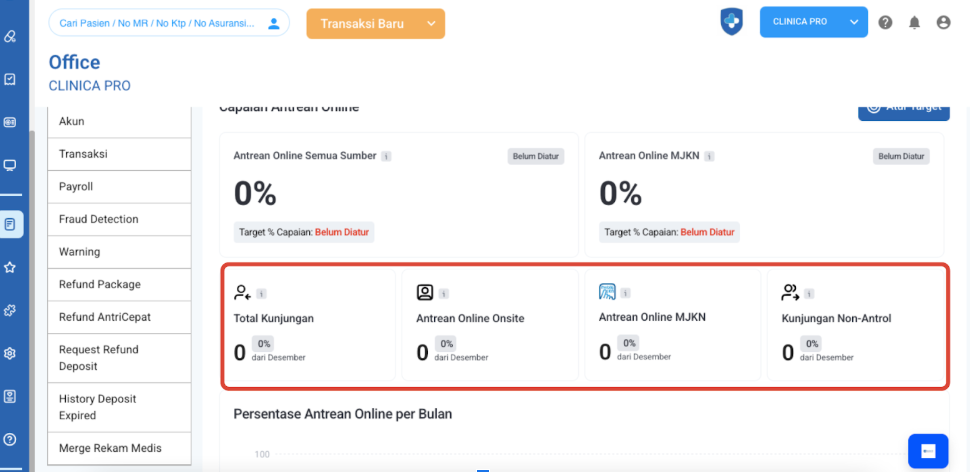
Task: Click the blue shield logo icon
Action: click(732, 22)
